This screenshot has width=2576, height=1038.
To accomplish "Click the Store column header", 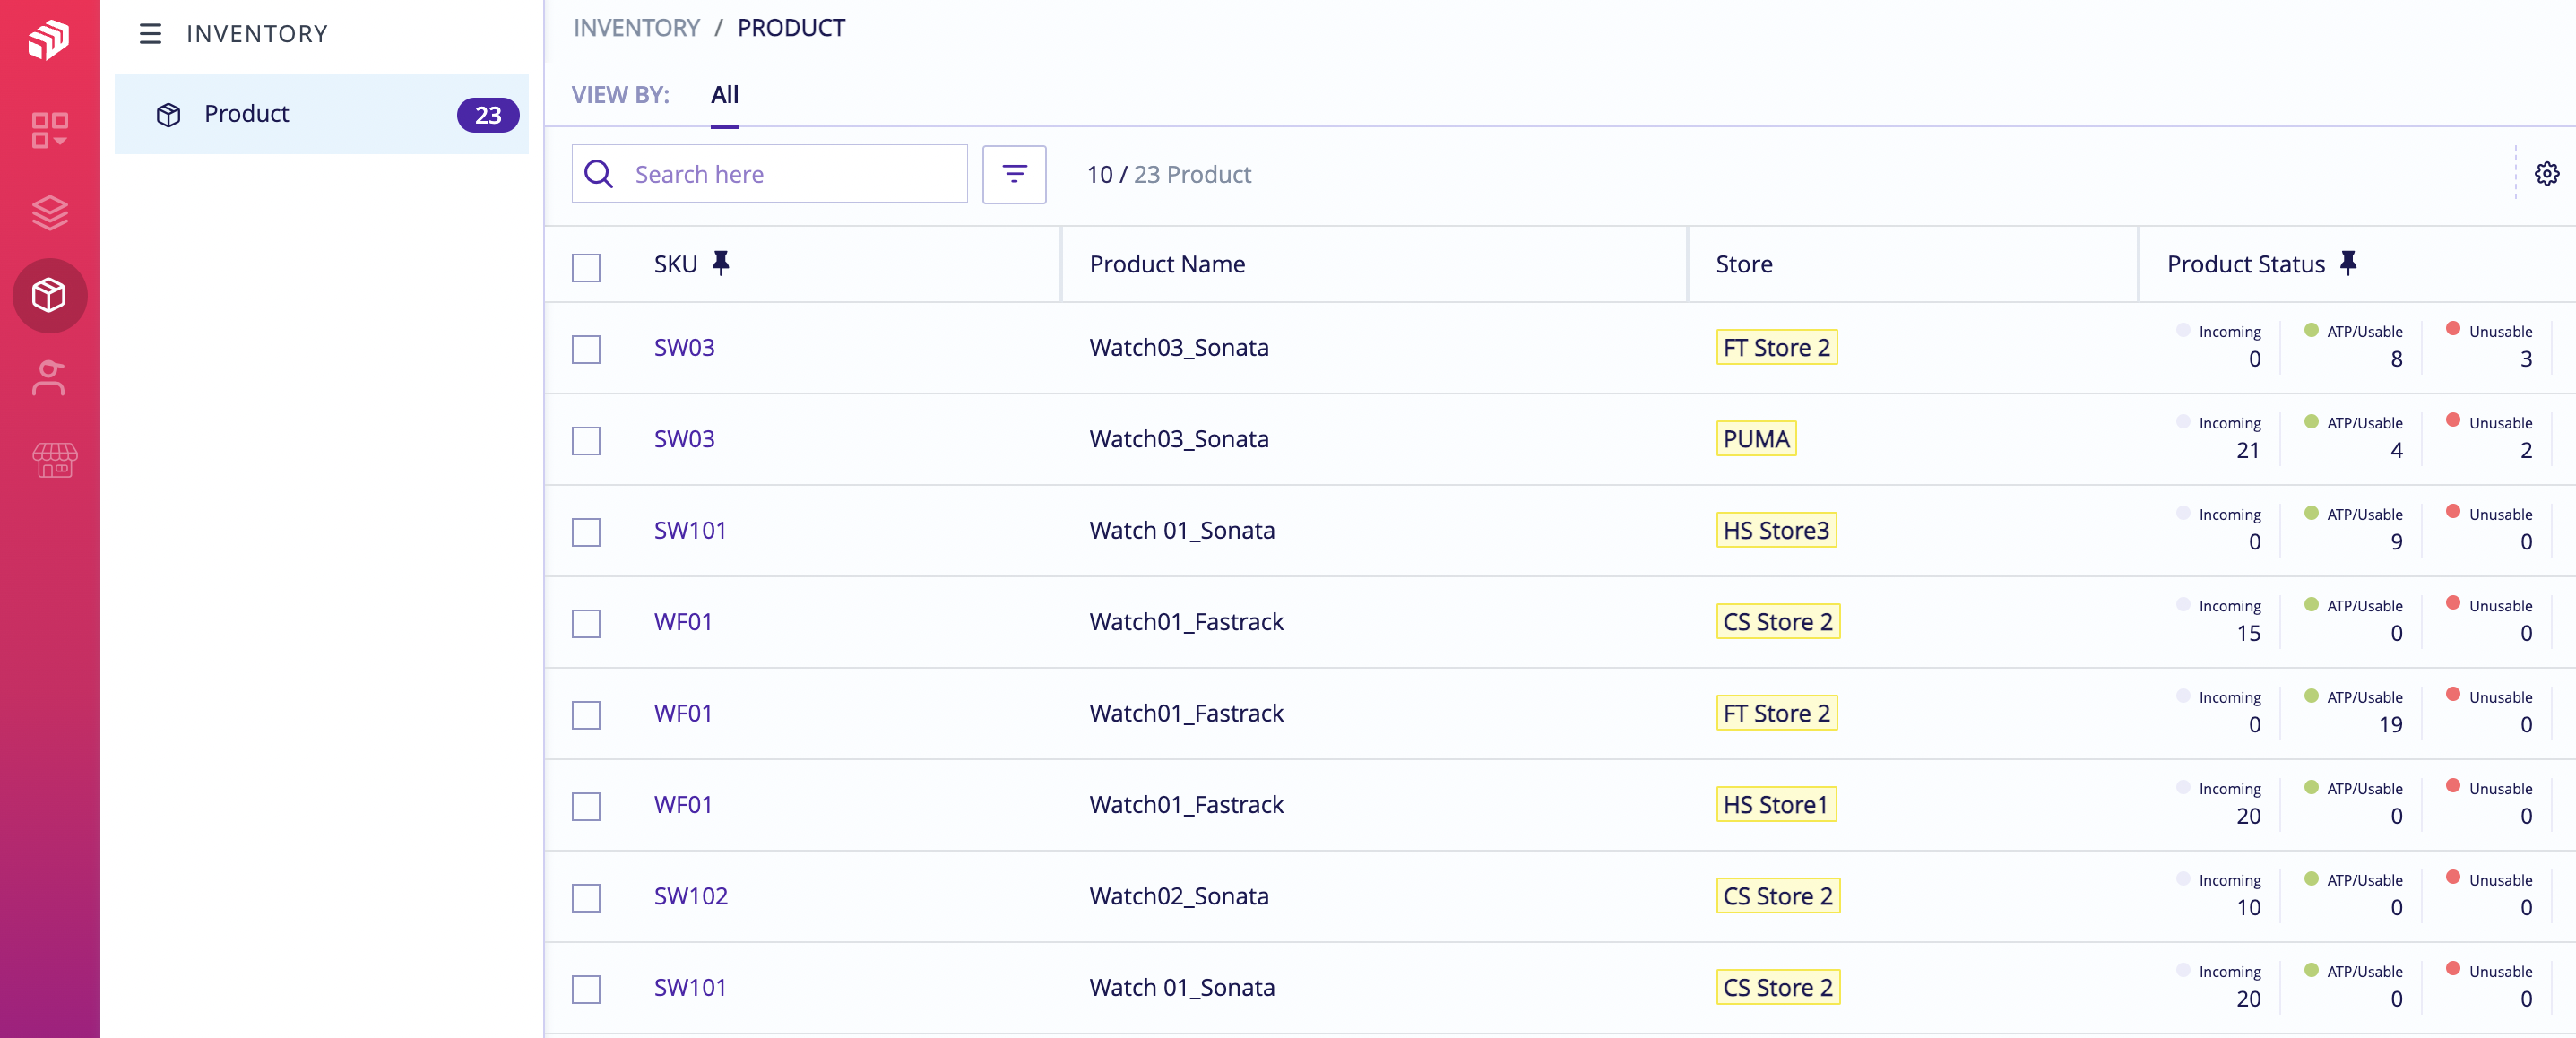I will point(1744,264).
